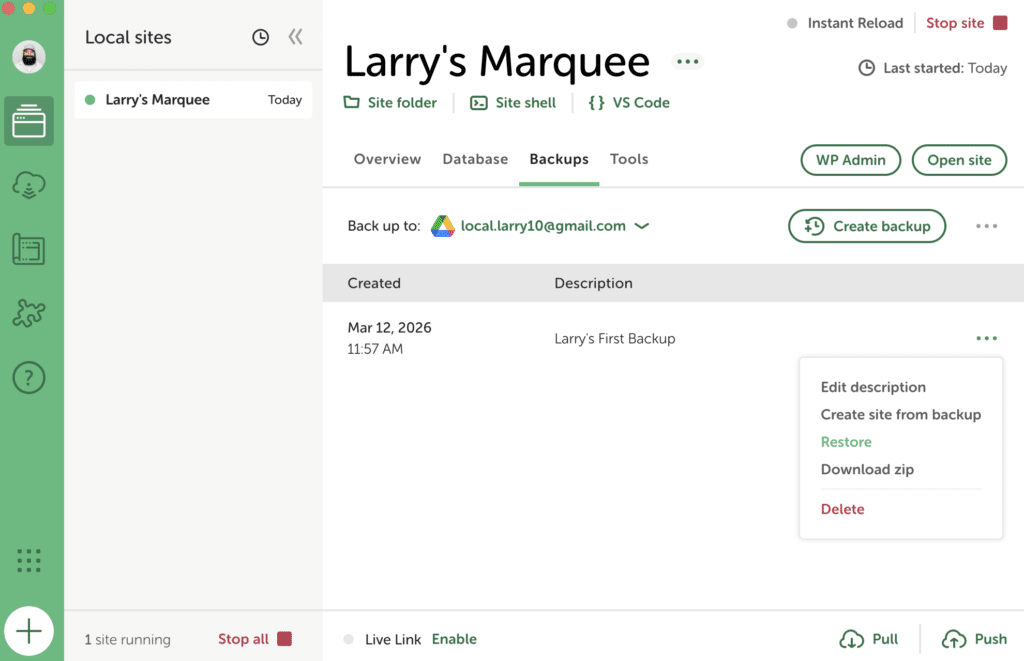Choose Restore from the backup menu
Viewport: 1024px width, 661px height.
click(x=846, y=442)
